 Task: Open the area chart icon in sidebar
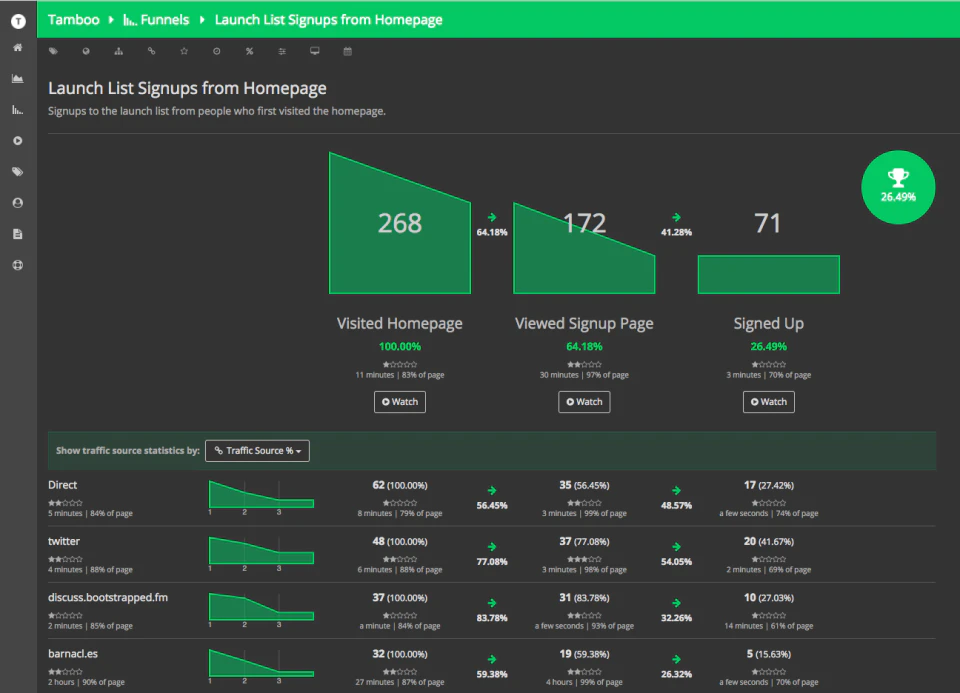click(x=18, y=78)
